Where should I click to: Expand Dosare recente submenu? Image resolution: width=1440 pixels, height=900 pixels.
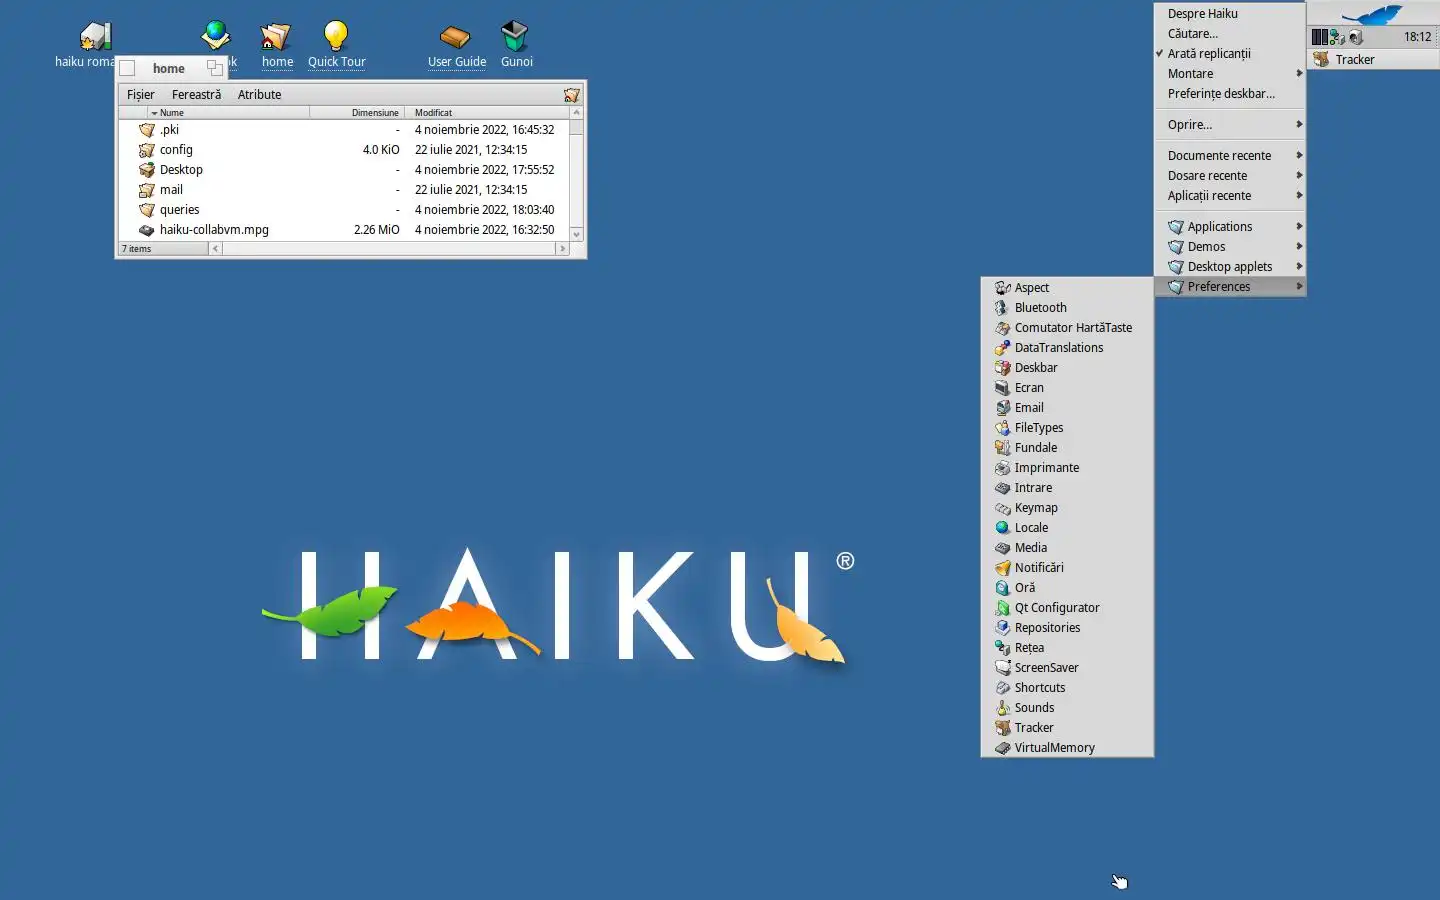tap(1230, 176)
